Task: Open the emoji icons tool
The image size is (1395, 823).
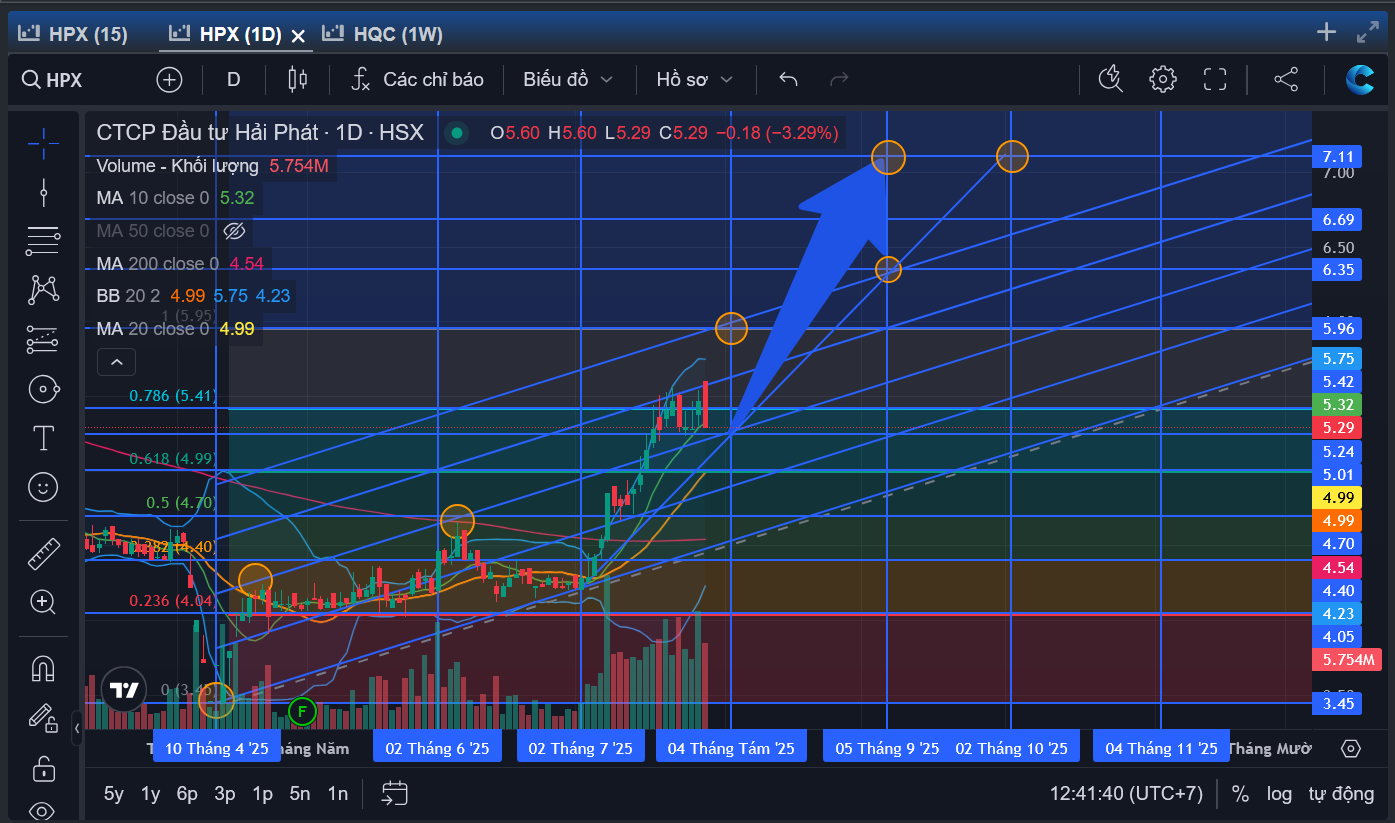Action: 43,488
